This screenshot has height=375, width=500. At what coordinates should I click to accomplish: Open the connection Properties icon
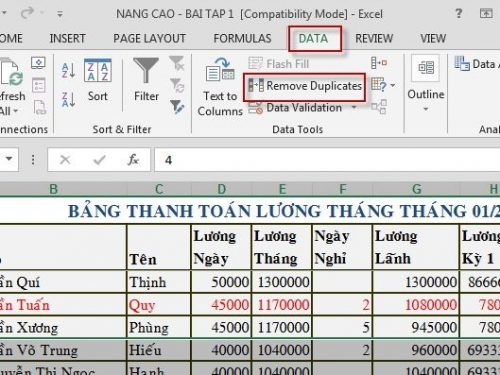point(38,85)
